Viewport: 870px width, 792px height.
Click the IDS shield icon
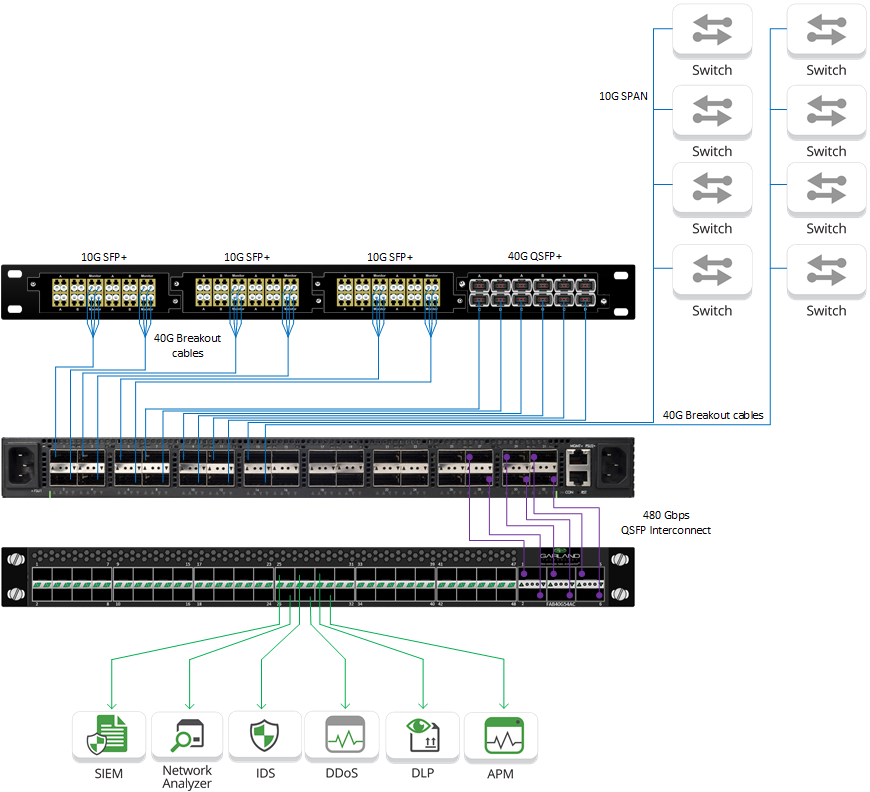pos(264,734)
